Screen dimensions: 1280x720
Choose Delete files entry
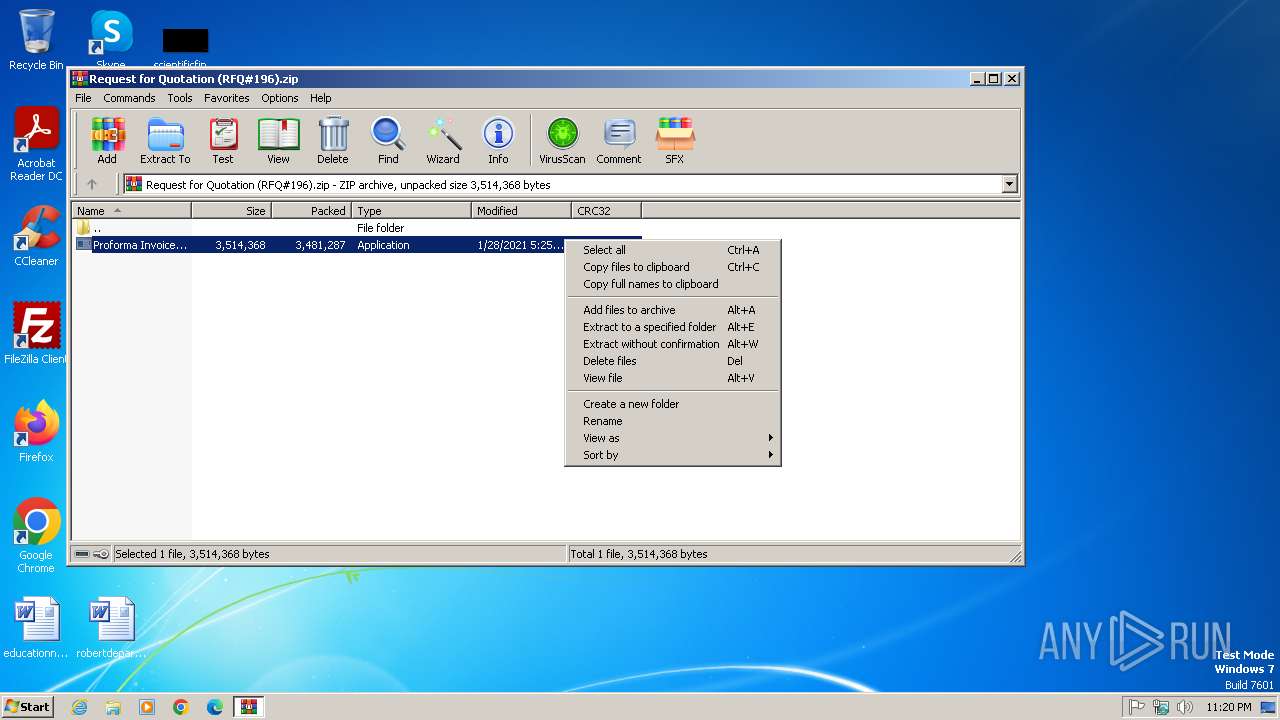click(x=673, y=361)
